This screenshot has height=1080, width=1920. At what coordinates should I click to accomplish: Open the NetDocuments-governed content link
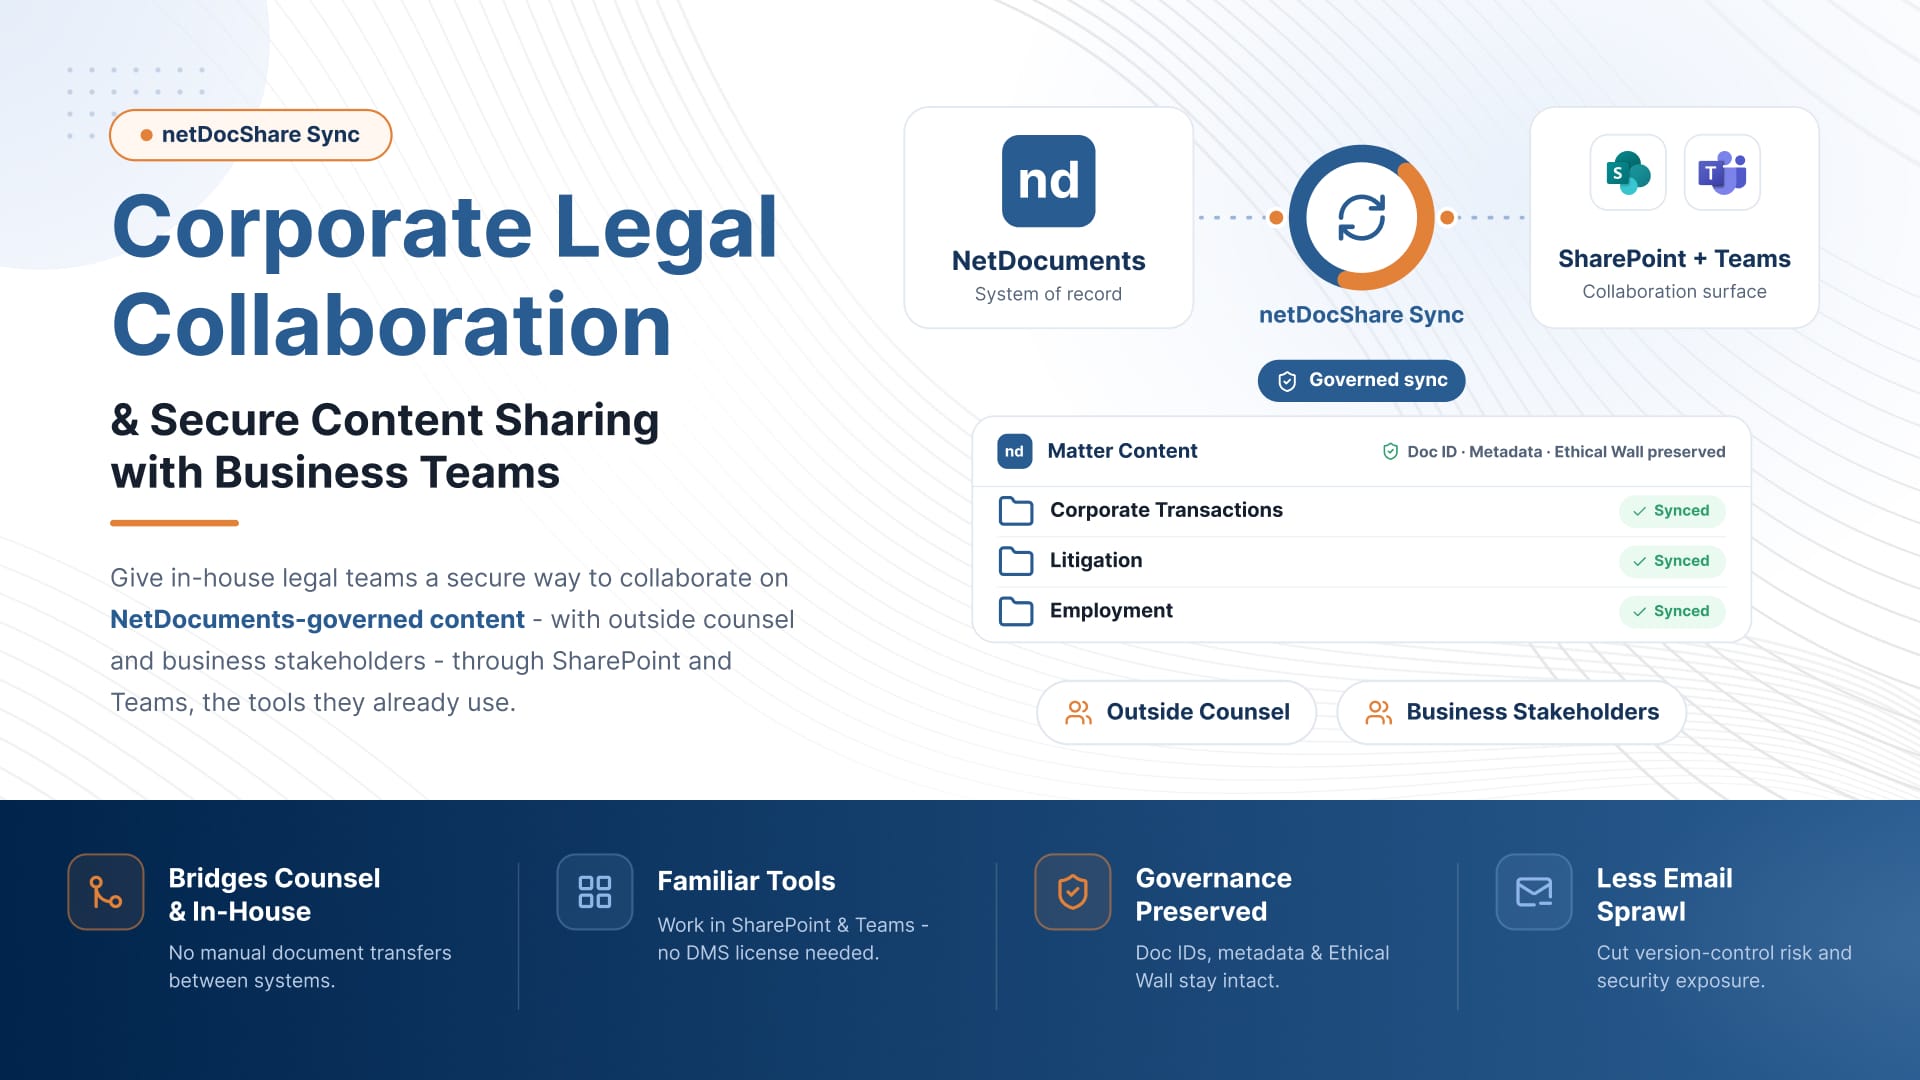coord(317,620)
